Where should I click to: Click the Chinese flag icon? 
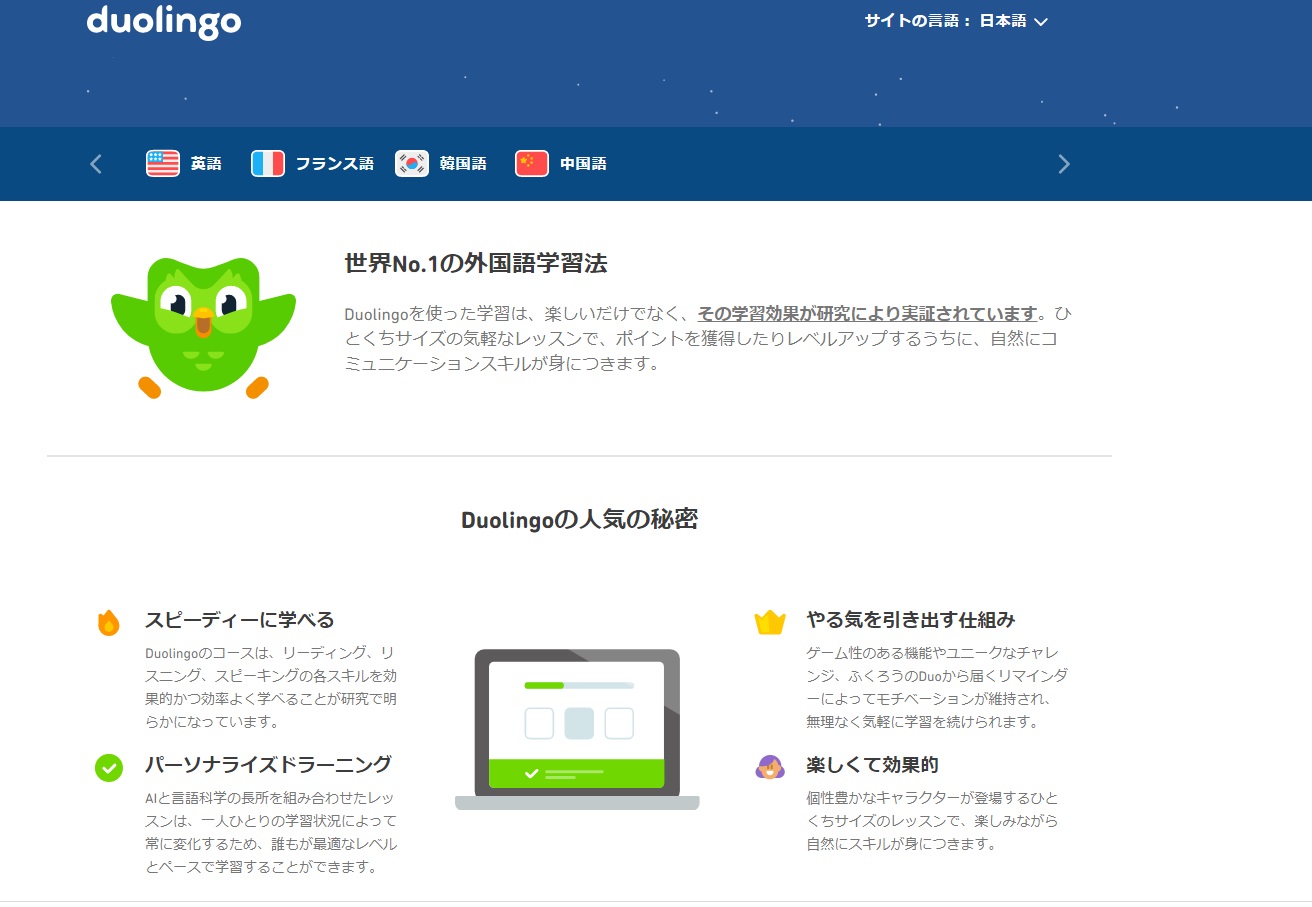532,164
